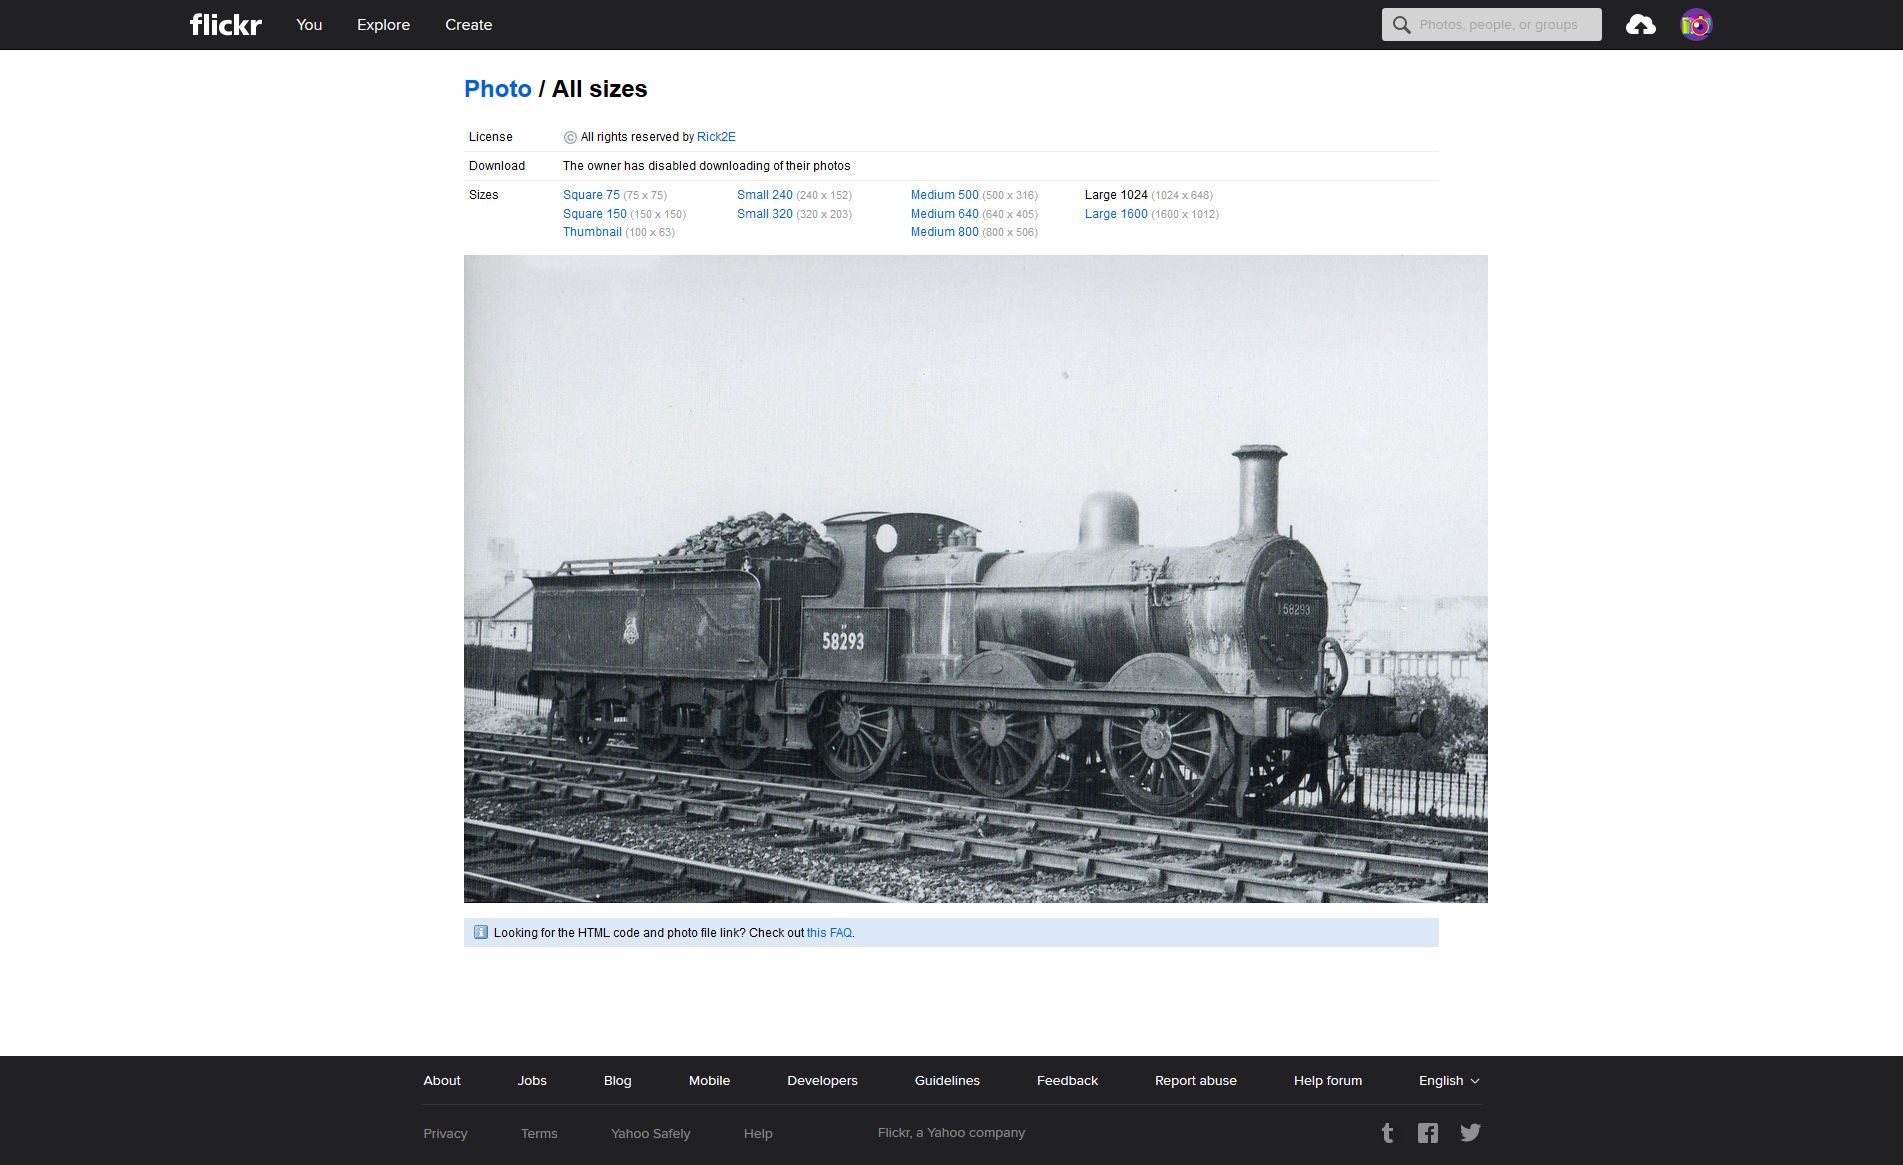Click the Large 1024 size label
1903x1165 pixels.
pyautogui.click(x=1116, y=195)
